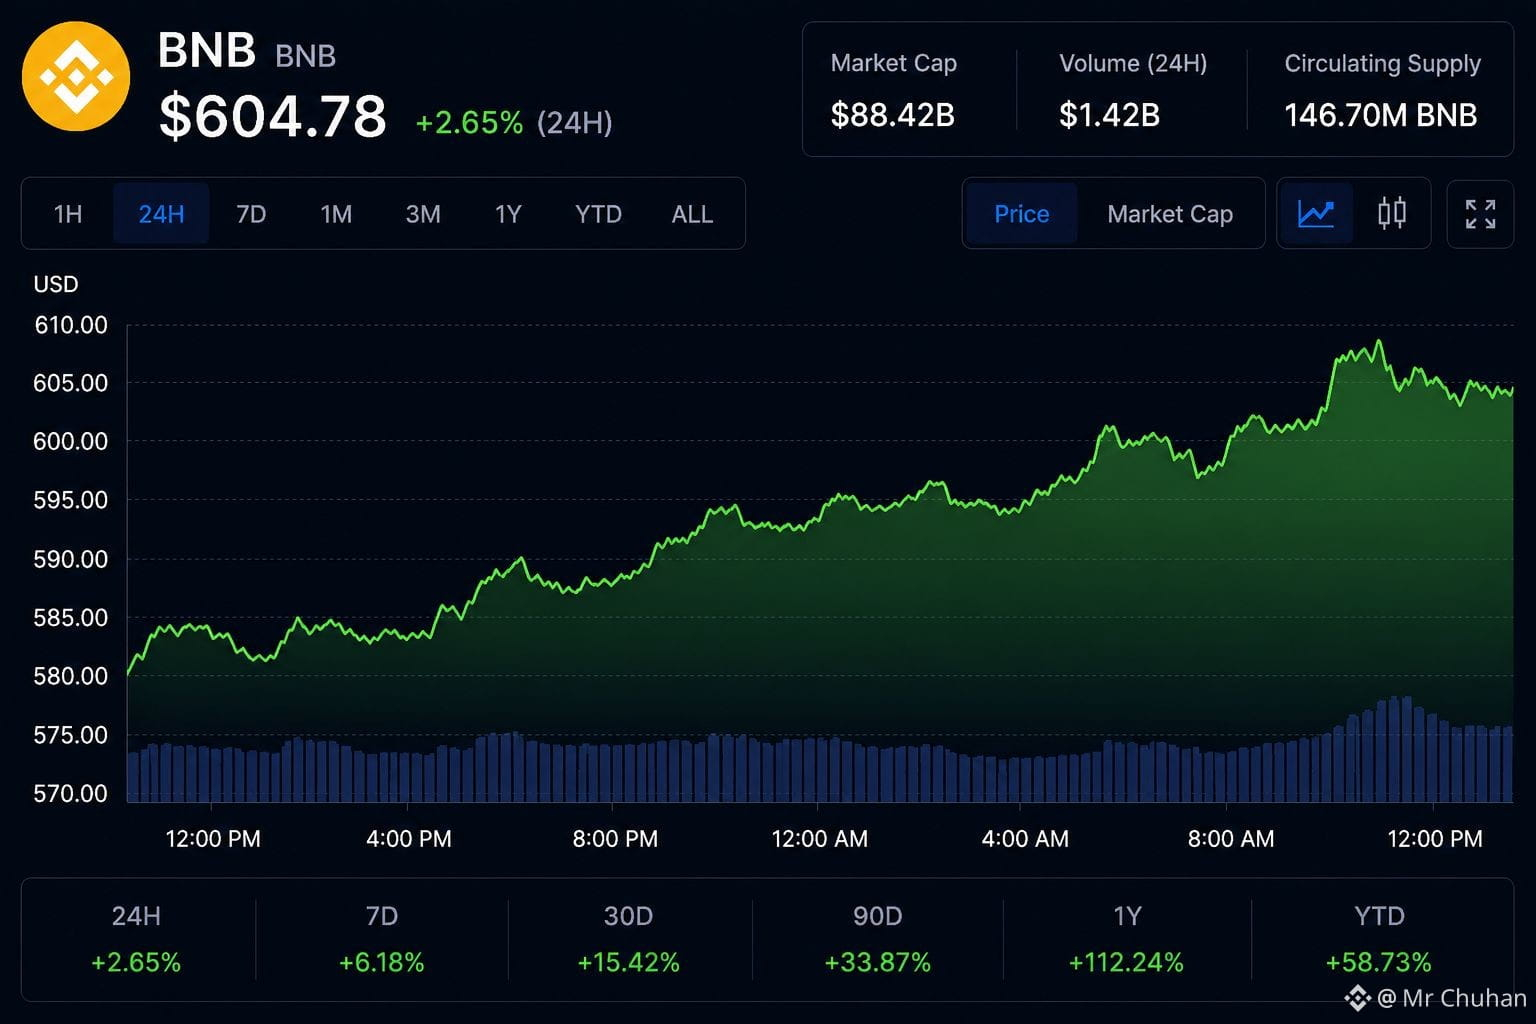Viewport: 1536px width, 1024px height.
Task: Switch to candlestick chart view
Action: tap(1392, 213)
